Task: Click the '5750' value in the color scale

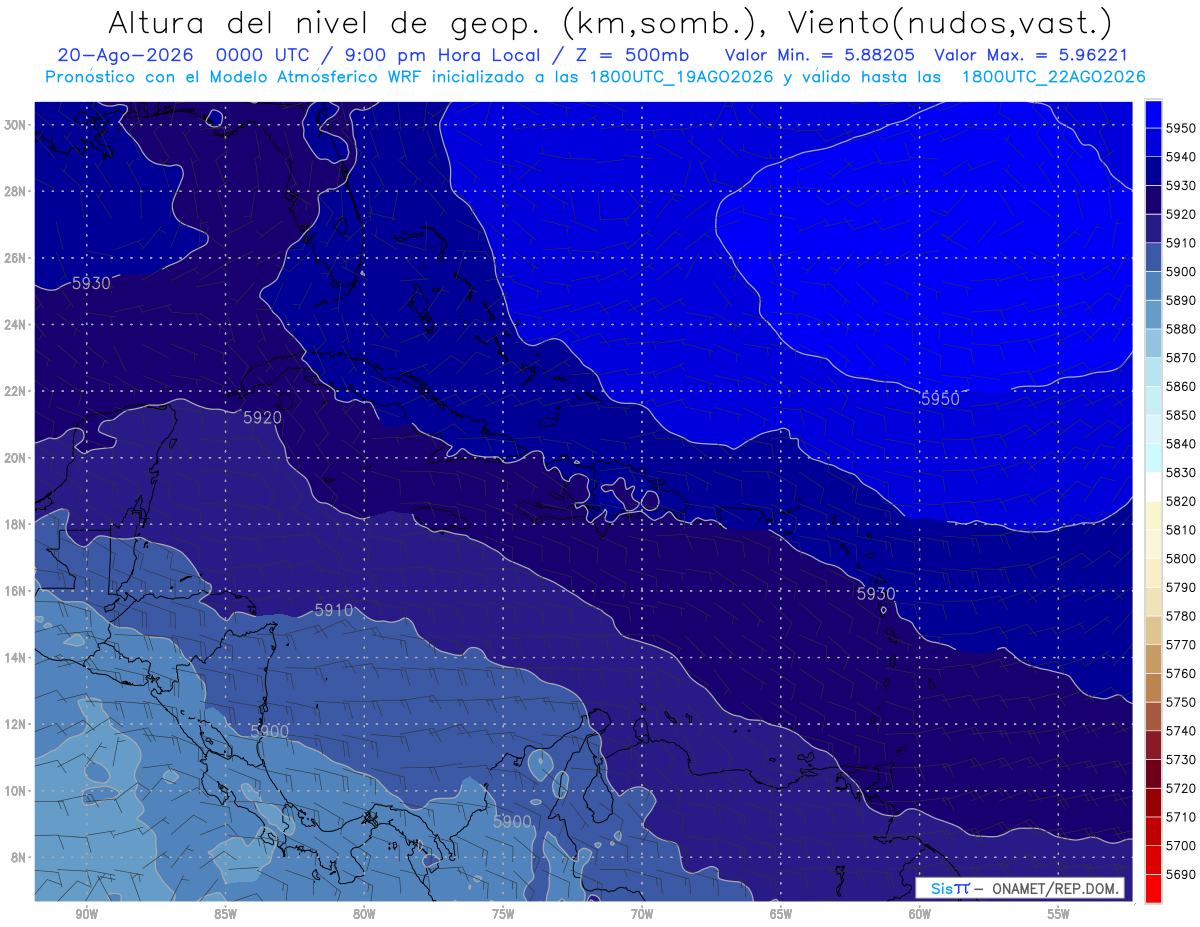Action: 1180,702
